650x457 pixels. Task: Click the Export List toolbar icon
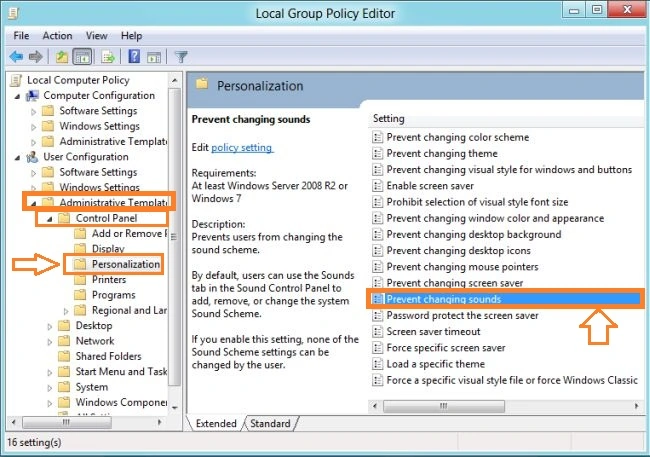click(x=108, y=56)
